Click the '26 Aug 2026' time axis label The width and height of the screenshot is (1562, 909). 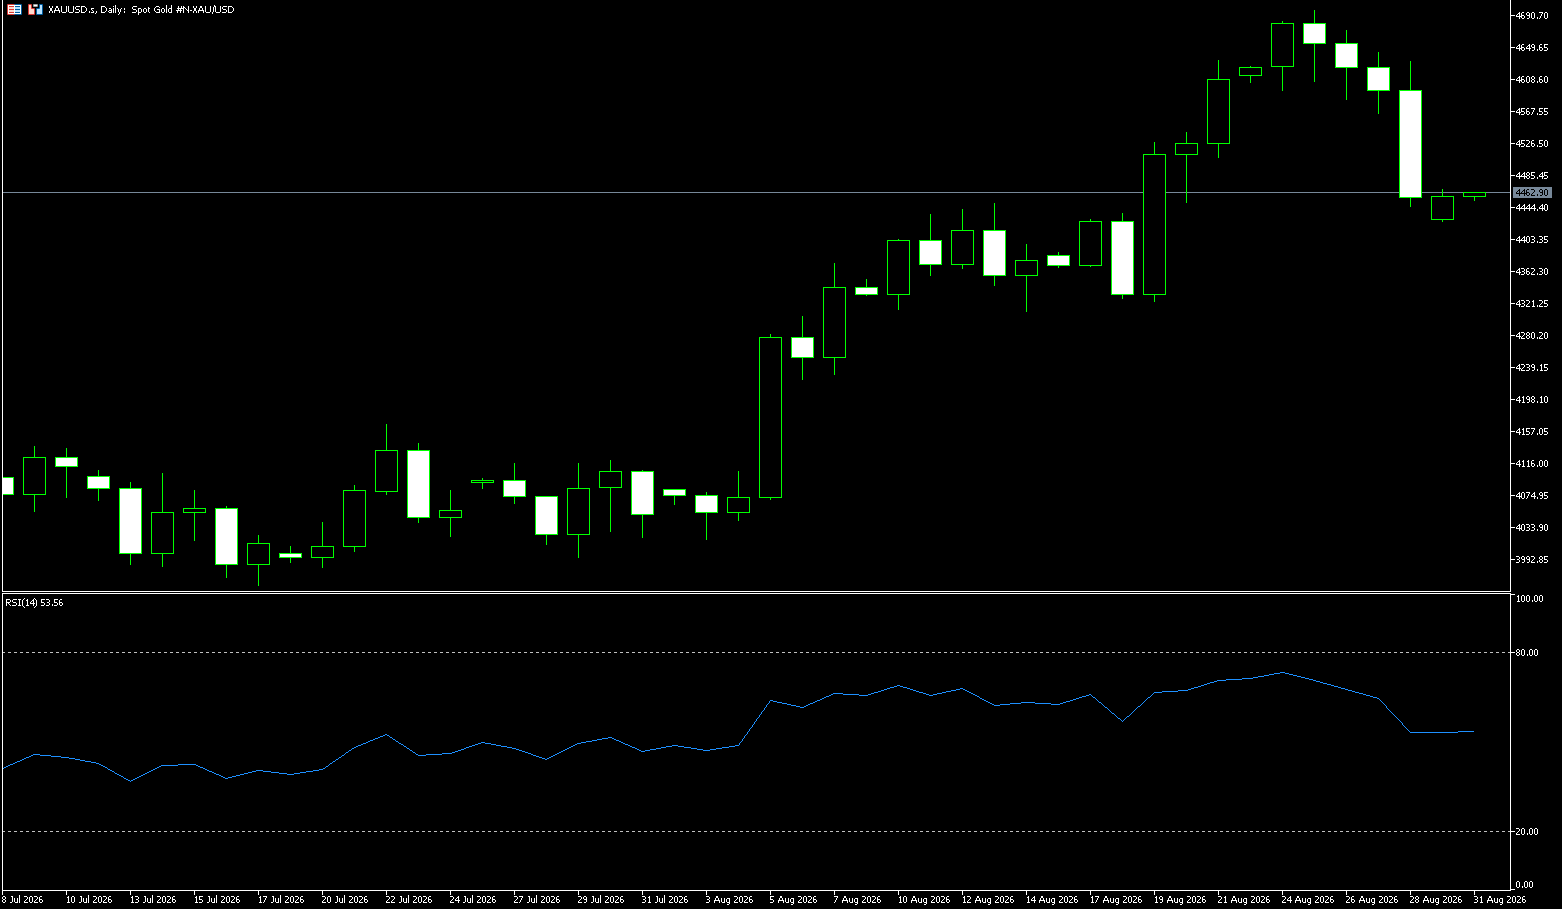(x=1371, y=900)
